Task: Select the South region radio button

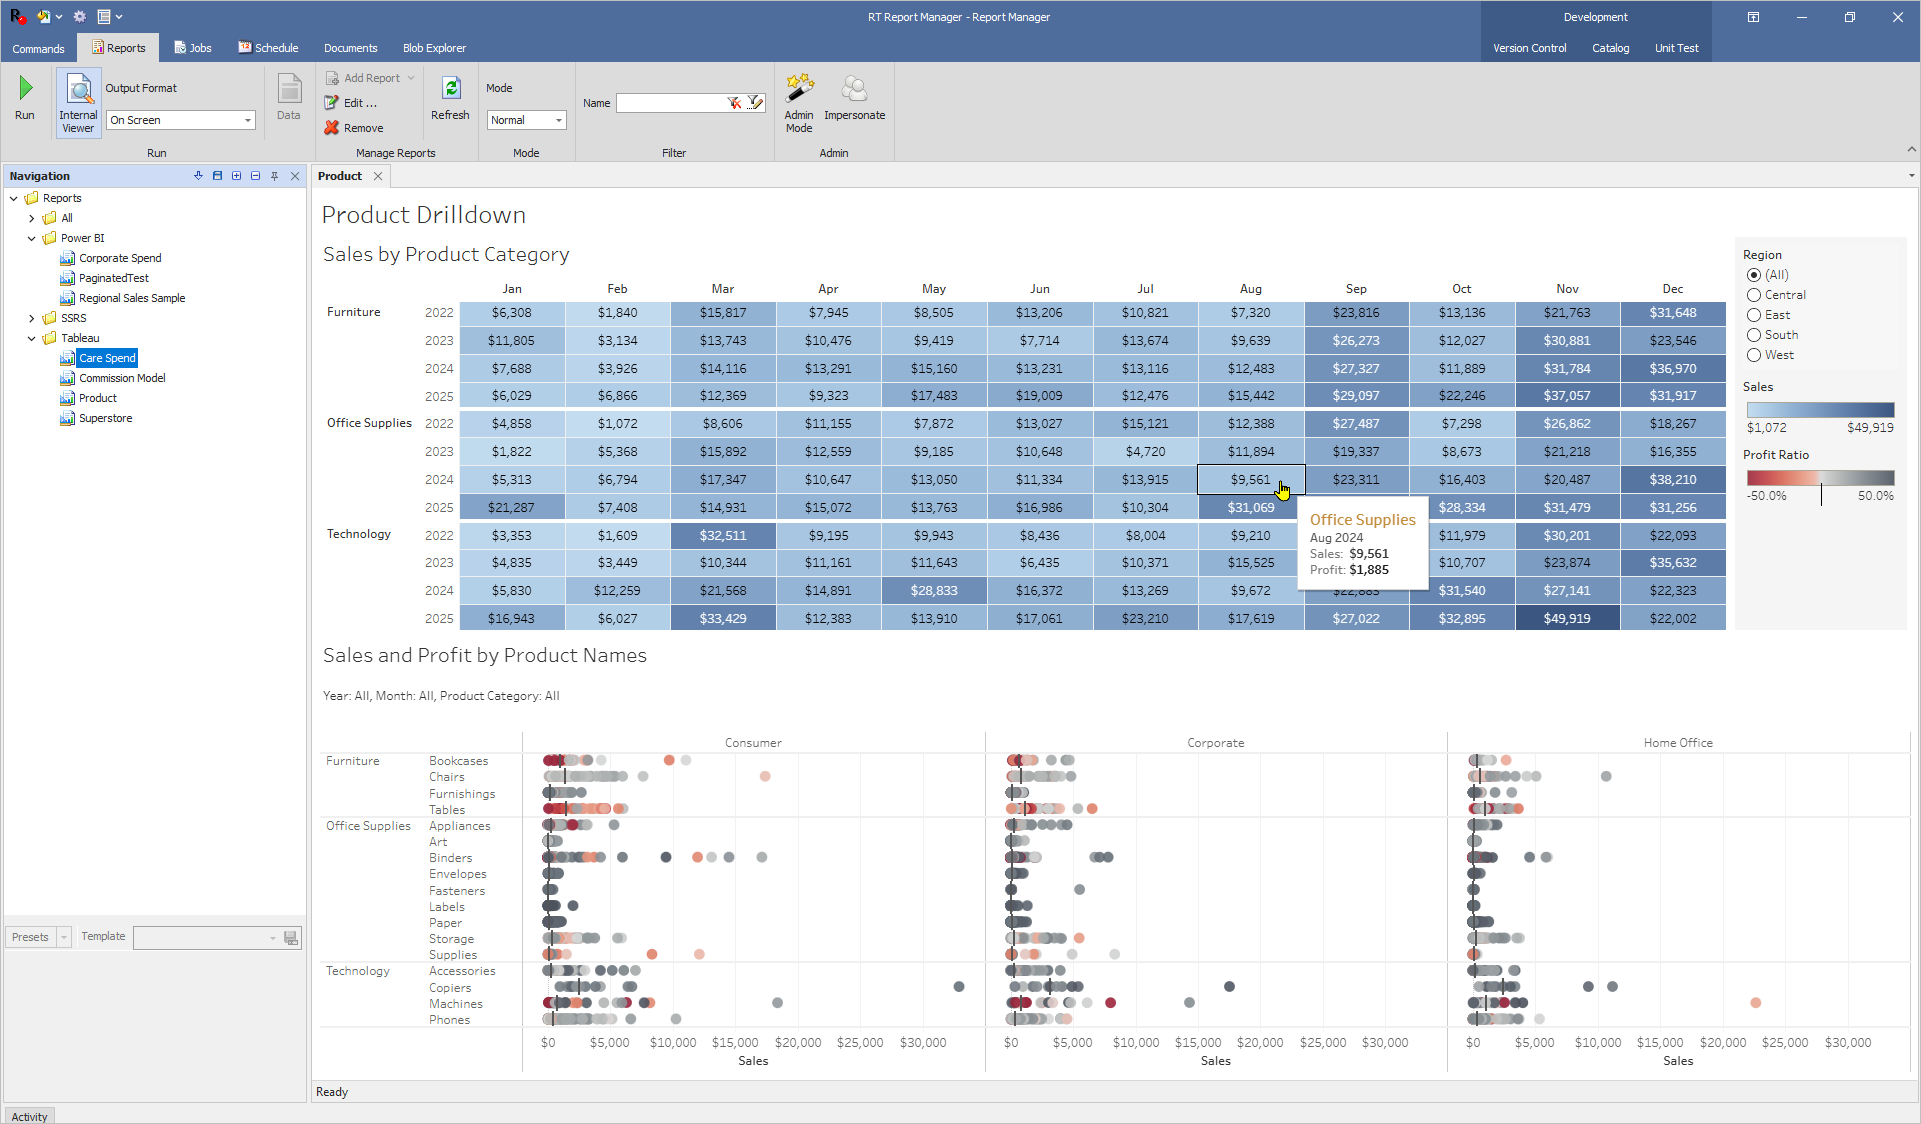Action: click(1754, 335)
